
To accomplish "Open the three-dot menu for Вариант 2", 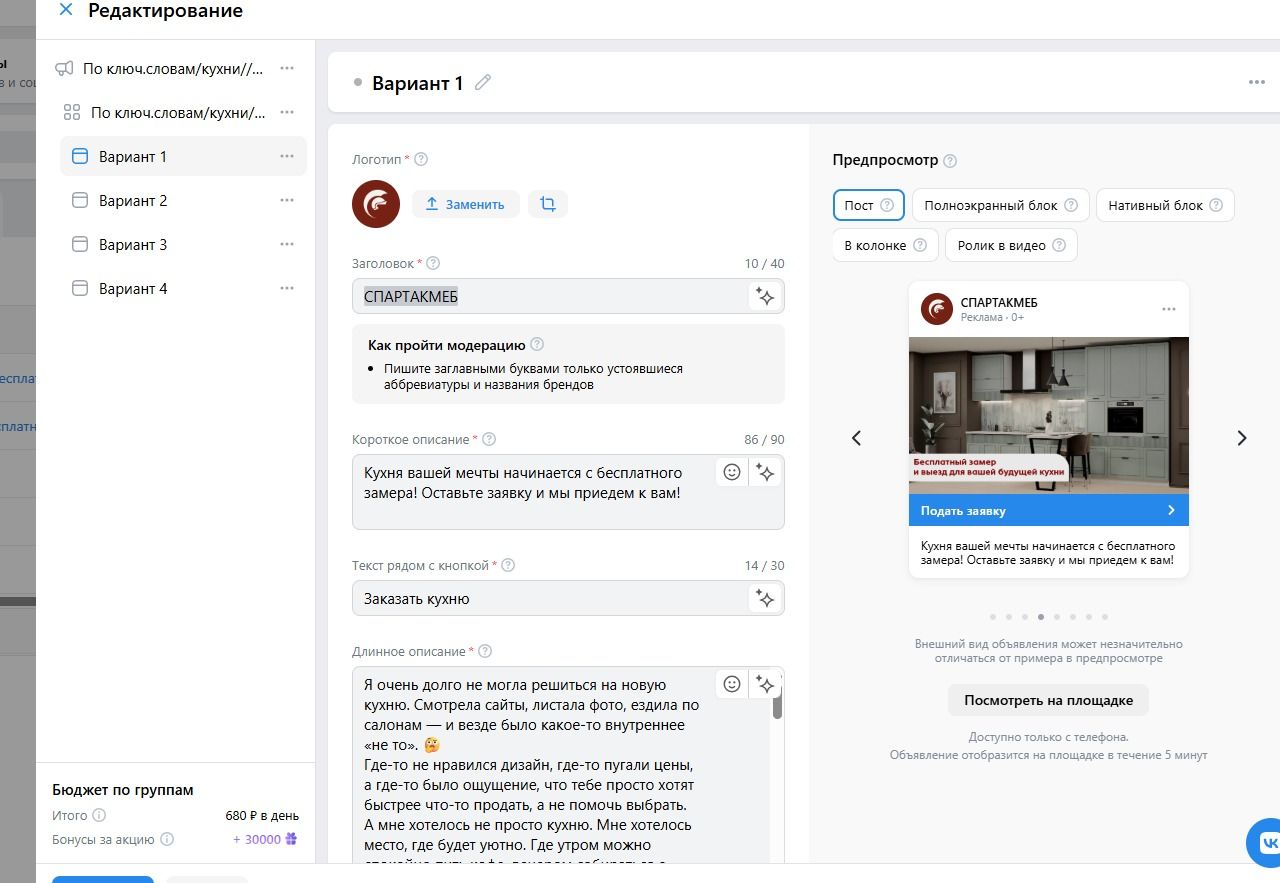I will pyautogui.click(x=287, y=200).
